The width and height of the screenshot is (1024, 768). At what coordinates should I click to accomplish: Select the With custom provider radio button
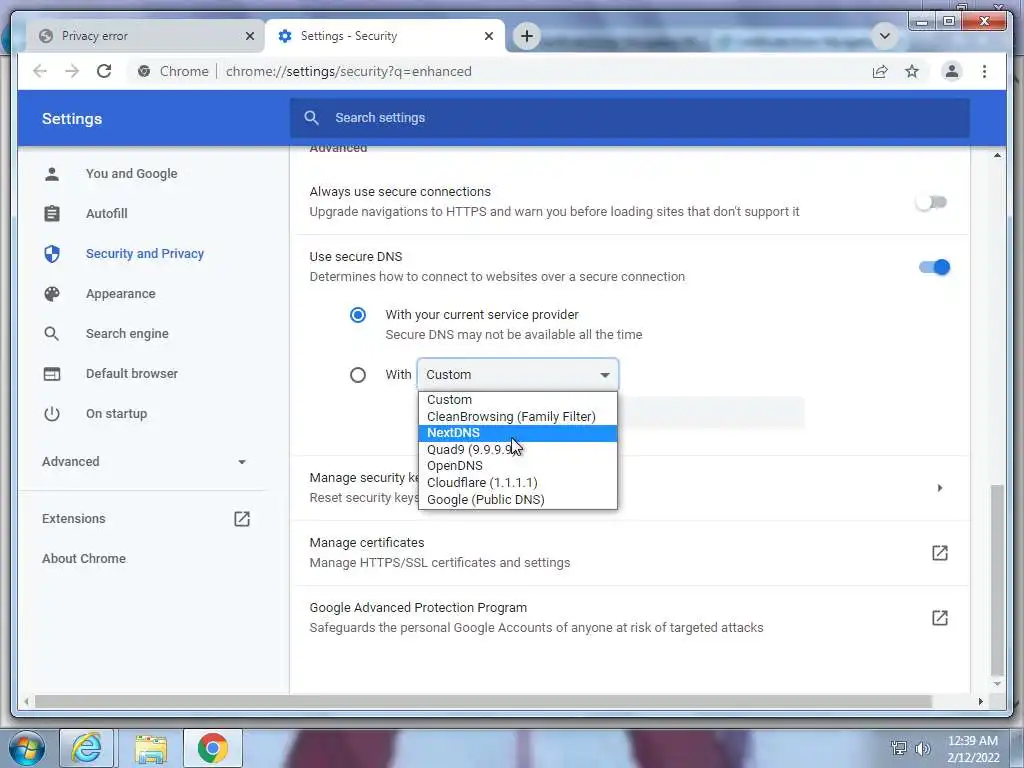point(358,375)
